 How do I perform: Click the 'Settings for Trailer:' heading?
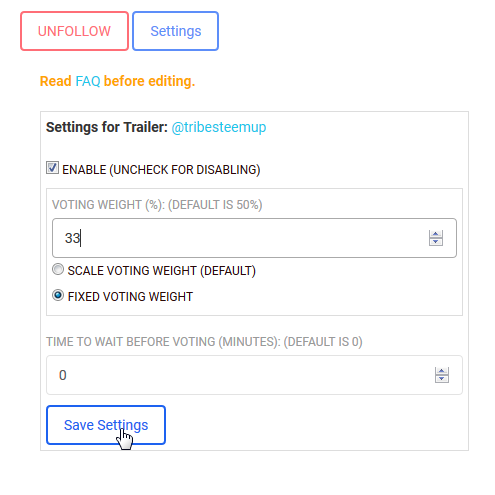click(107, 127)
